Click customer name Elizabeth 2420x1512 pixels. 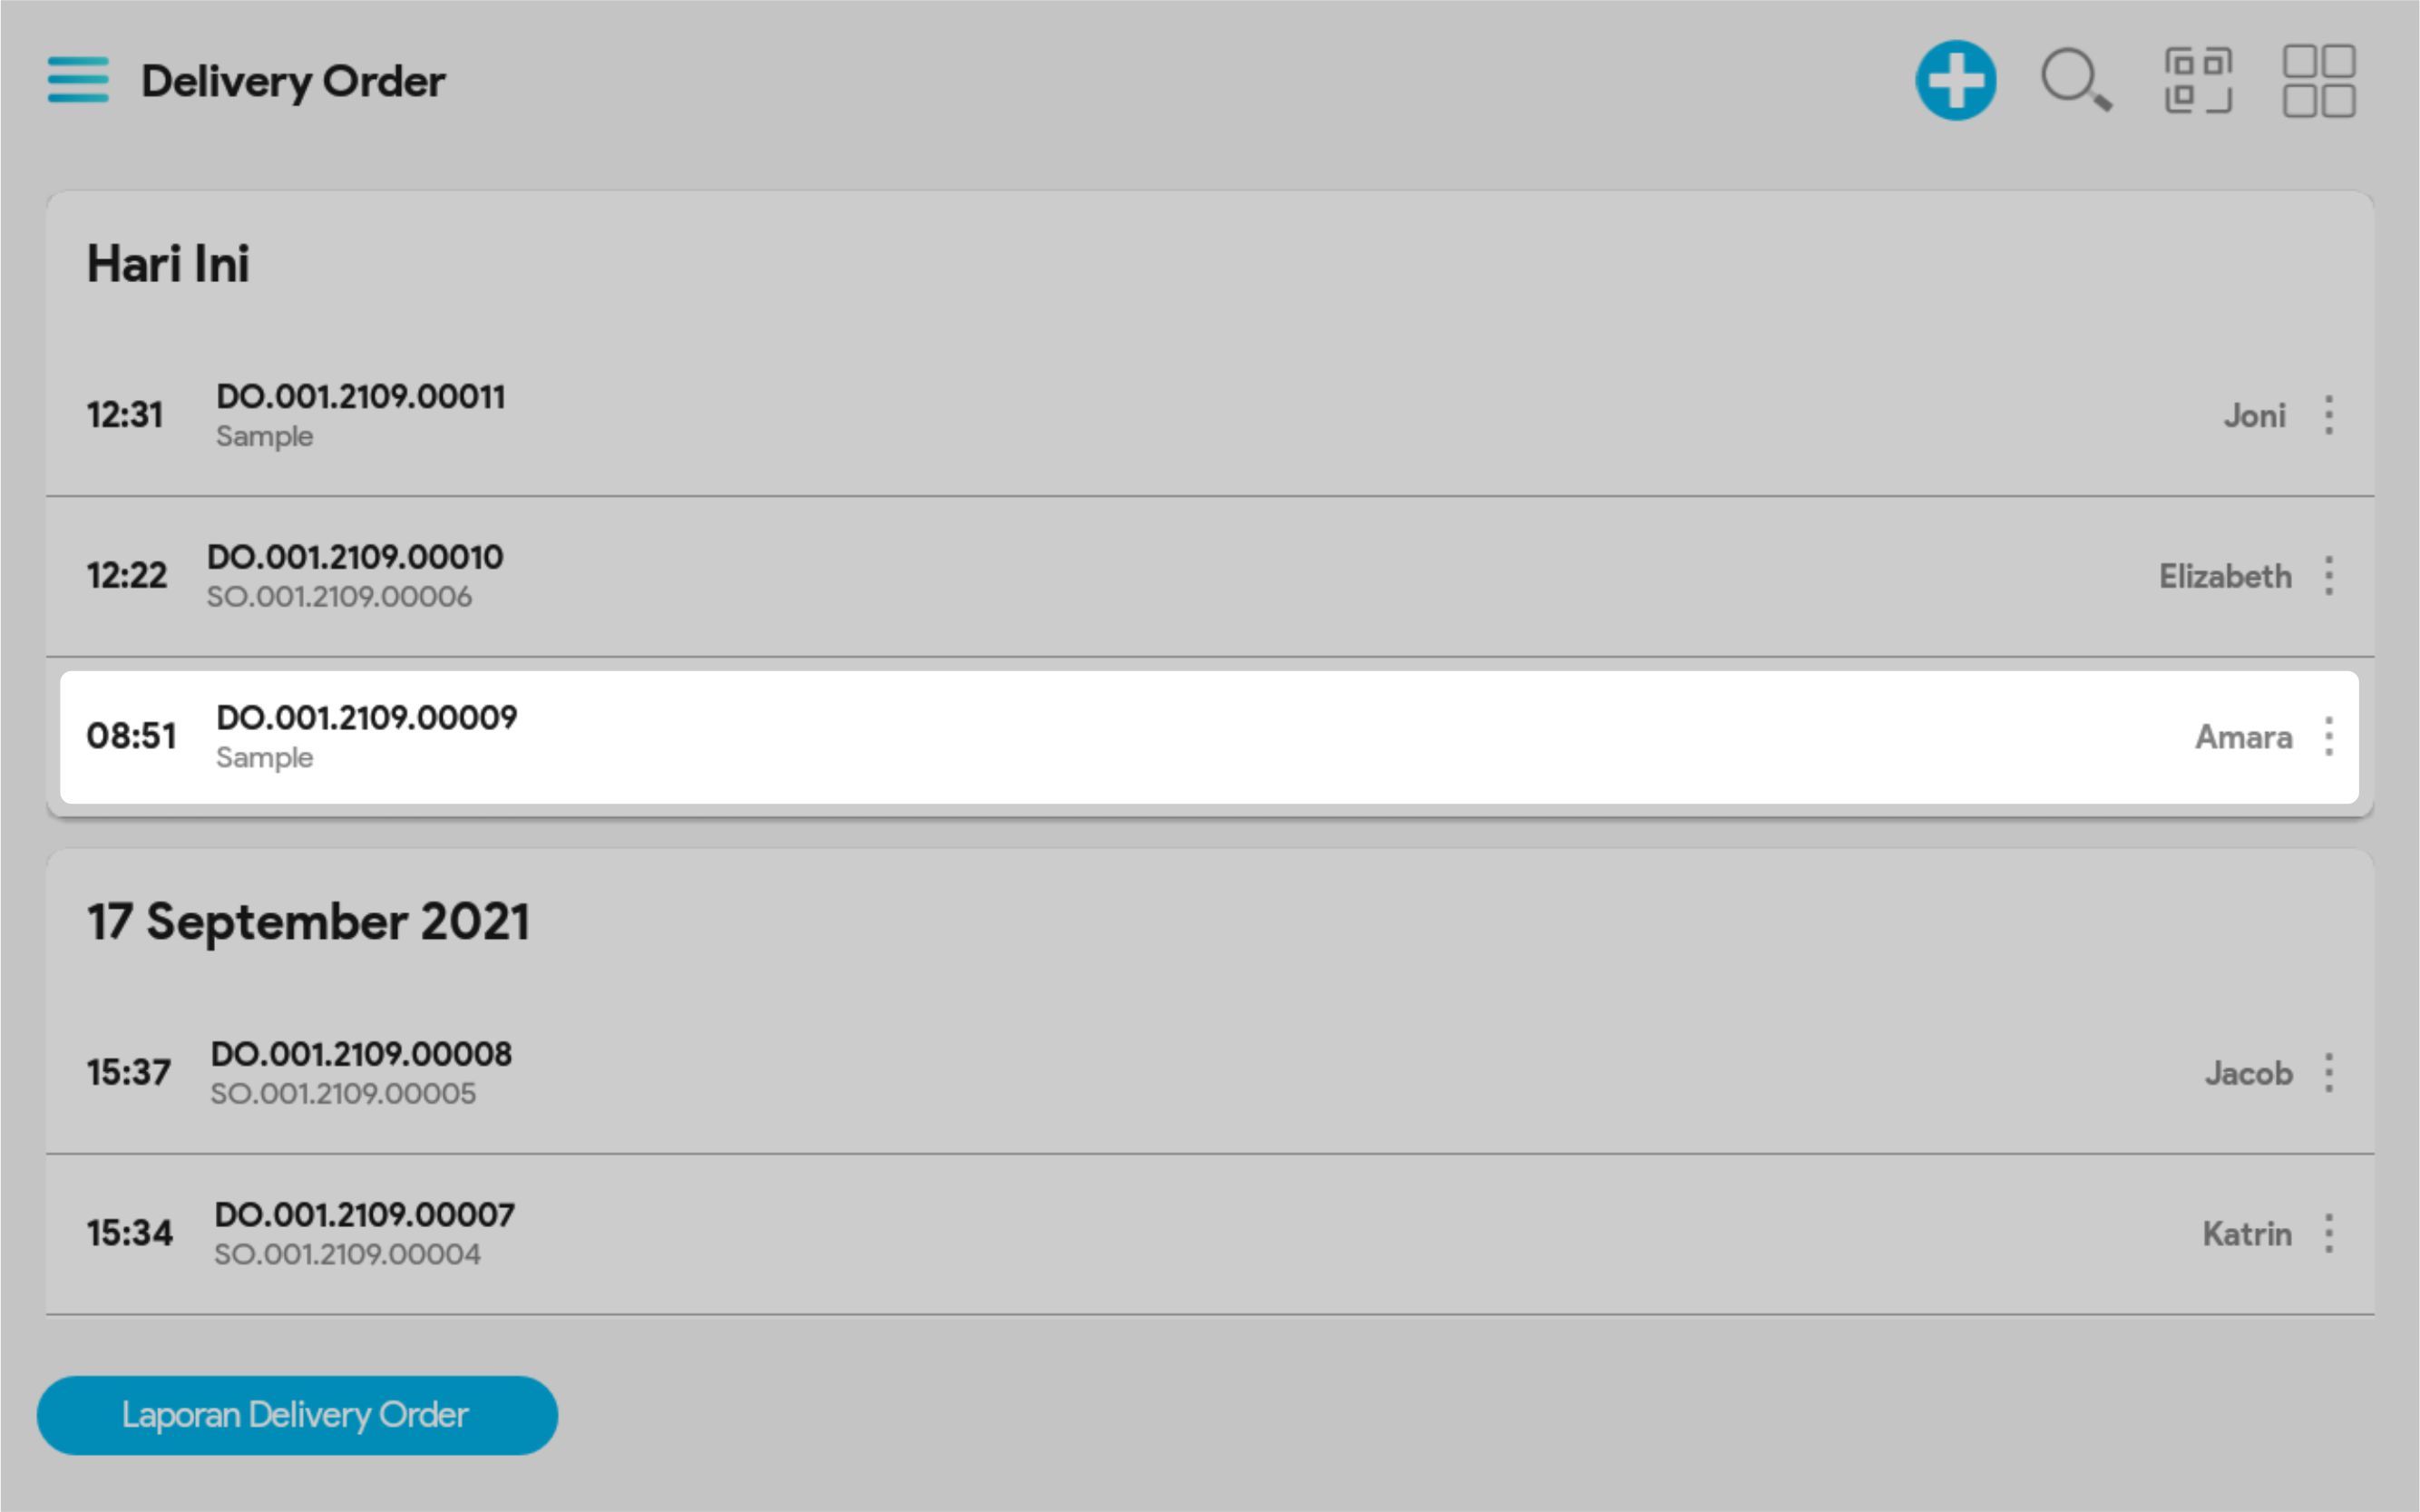(2225, 577)
